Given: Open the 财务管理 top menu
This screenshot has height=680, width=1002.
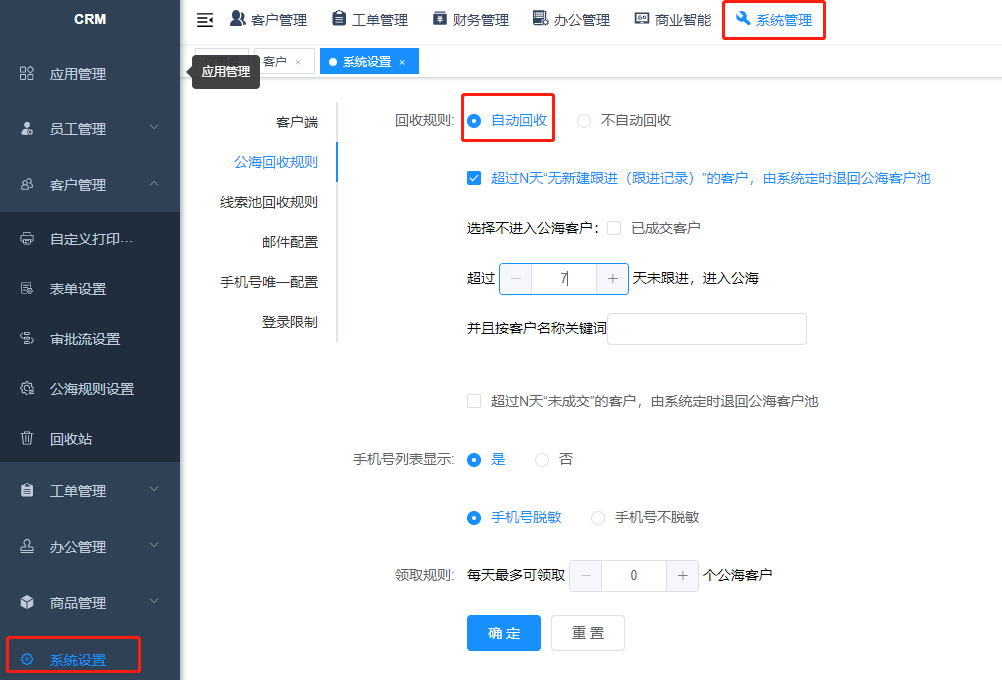Looking at the screenshot, I should (470, 20).
